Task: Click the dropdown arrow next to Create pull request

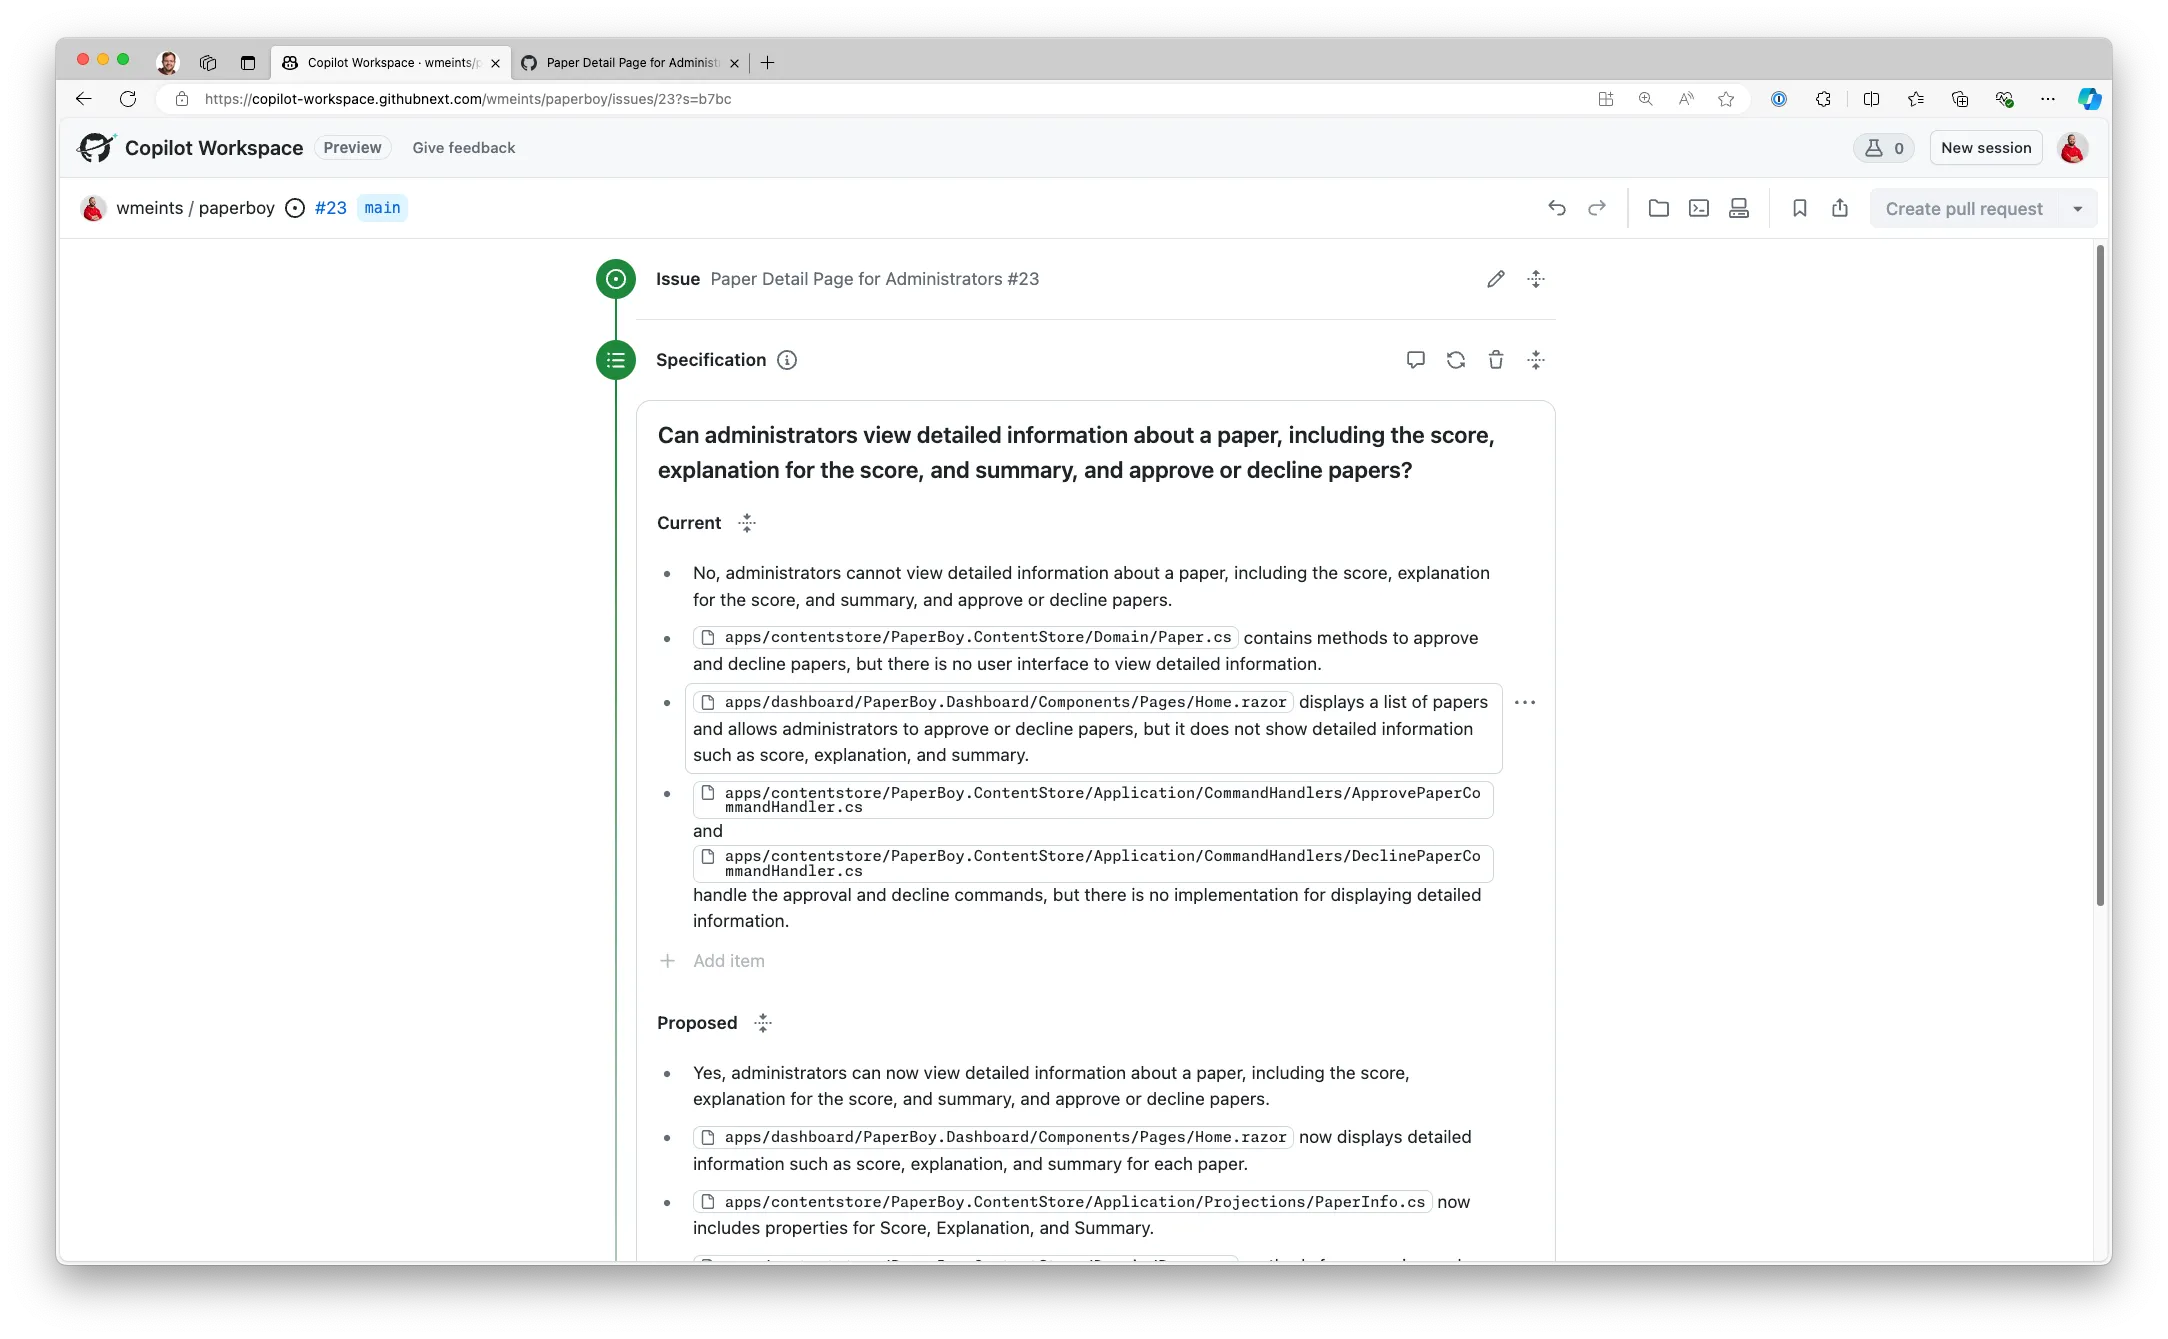Action: 2081,207
